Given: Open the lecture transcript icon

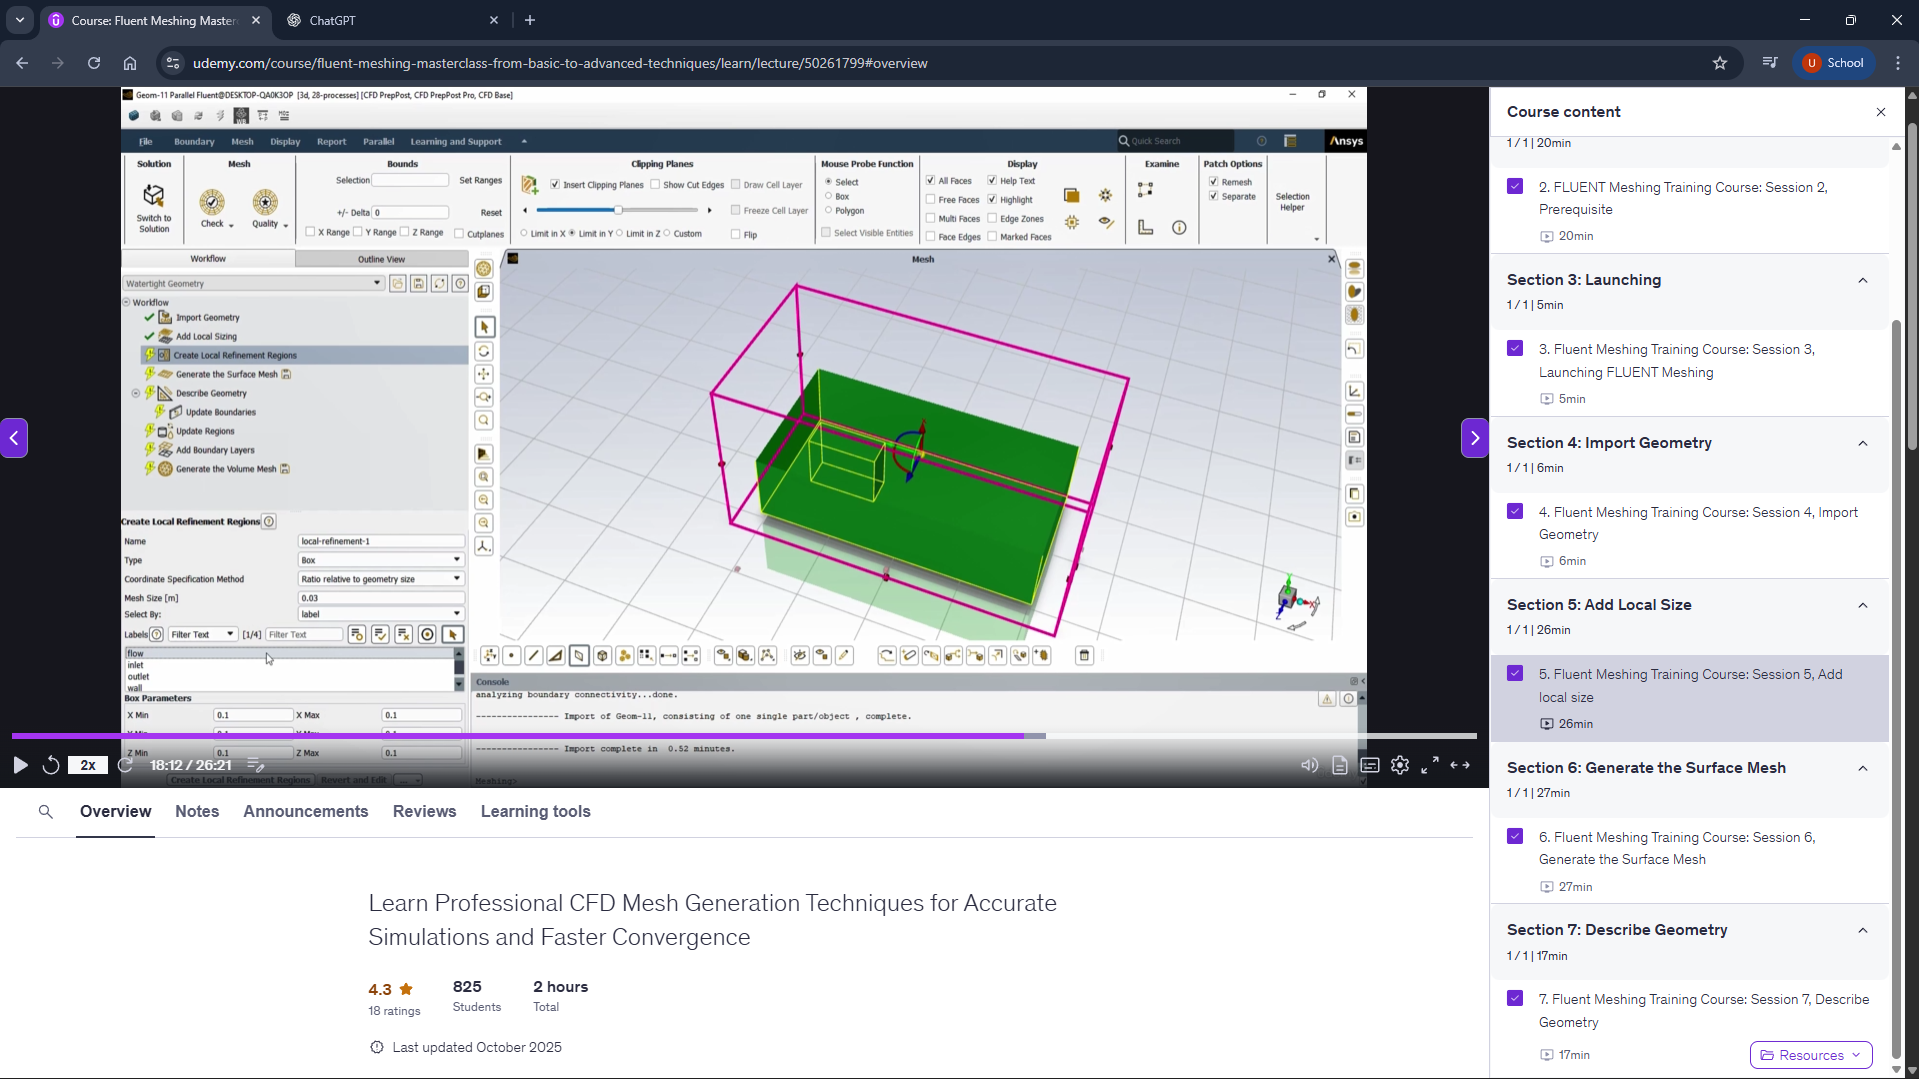Looking at the screenshot, I should [x=1340, y=765].
